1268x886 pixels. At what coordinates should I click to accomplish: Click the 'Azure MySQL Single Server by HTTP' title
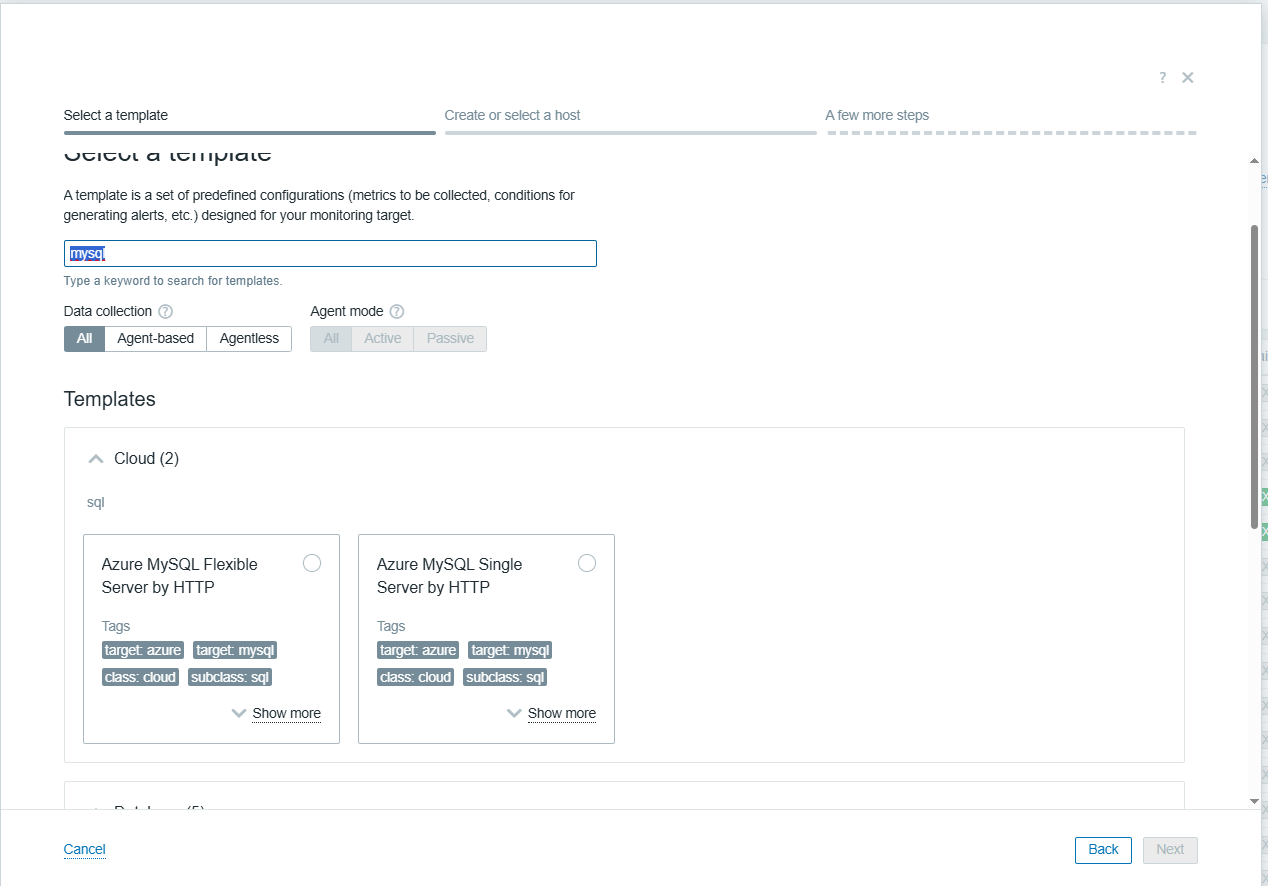(450, 576)
